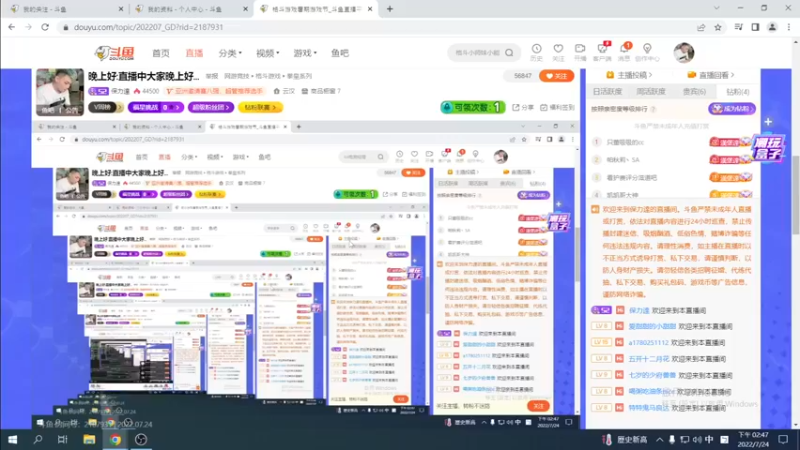Open the new tab plus button

[x=390, y=9]
